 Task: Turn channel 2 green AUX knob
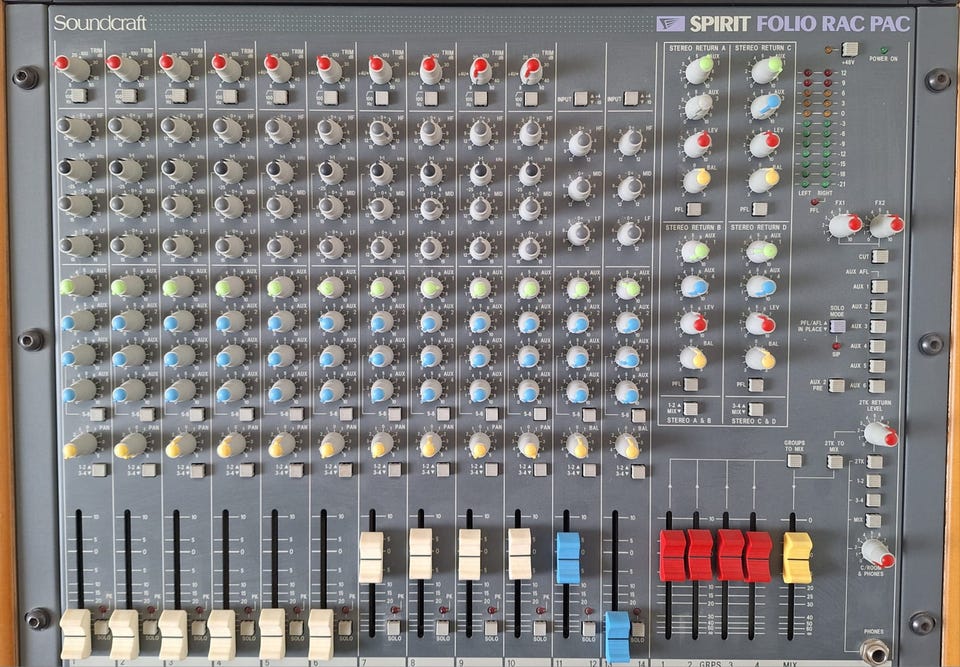coord(127,286)
